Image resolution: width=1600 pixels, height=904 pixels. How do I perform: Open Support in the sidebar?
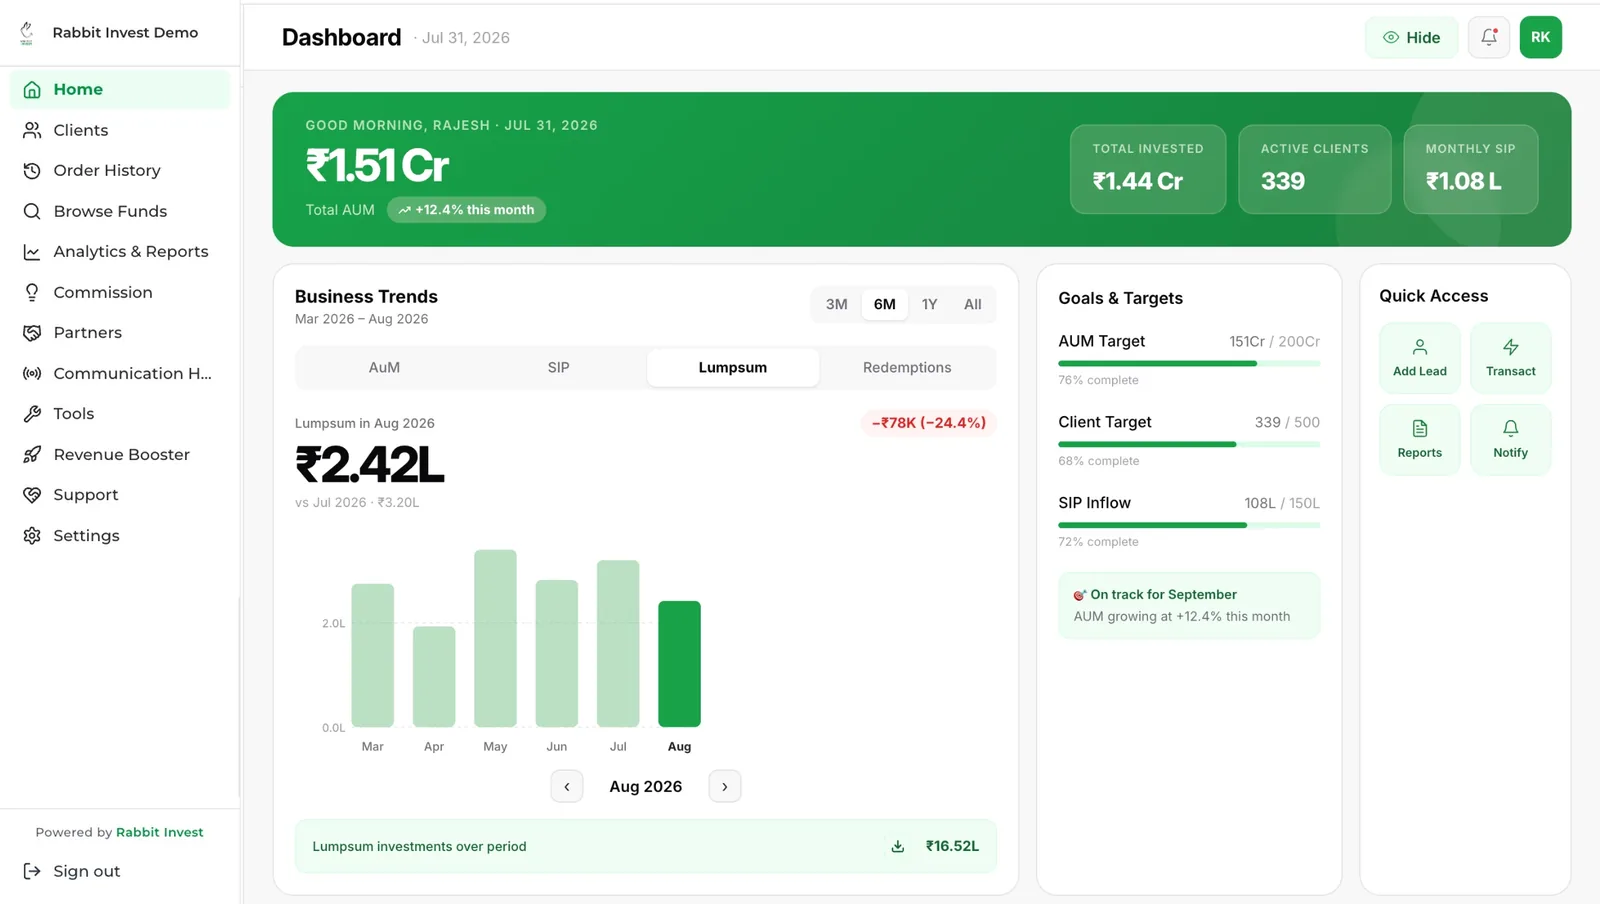[120, 494]
